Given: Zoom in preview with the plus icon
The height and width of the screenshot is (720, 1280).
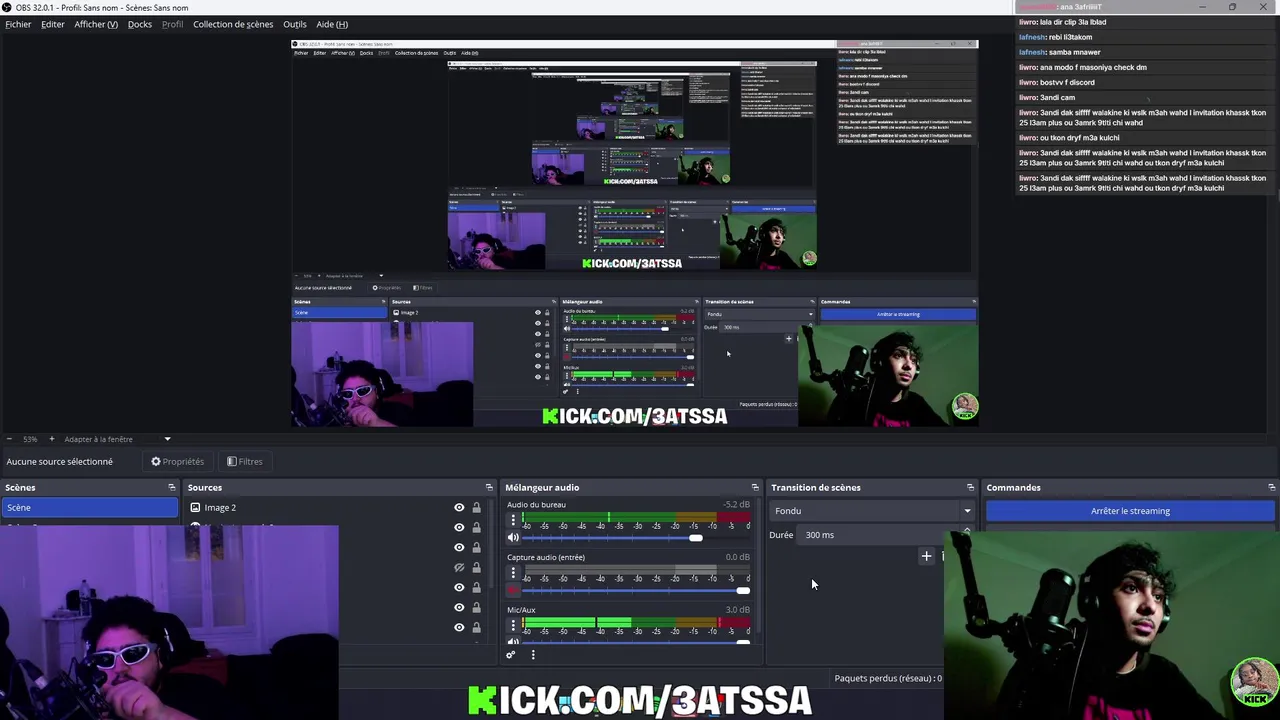Looking at the screenshot, I should [51, 439].
